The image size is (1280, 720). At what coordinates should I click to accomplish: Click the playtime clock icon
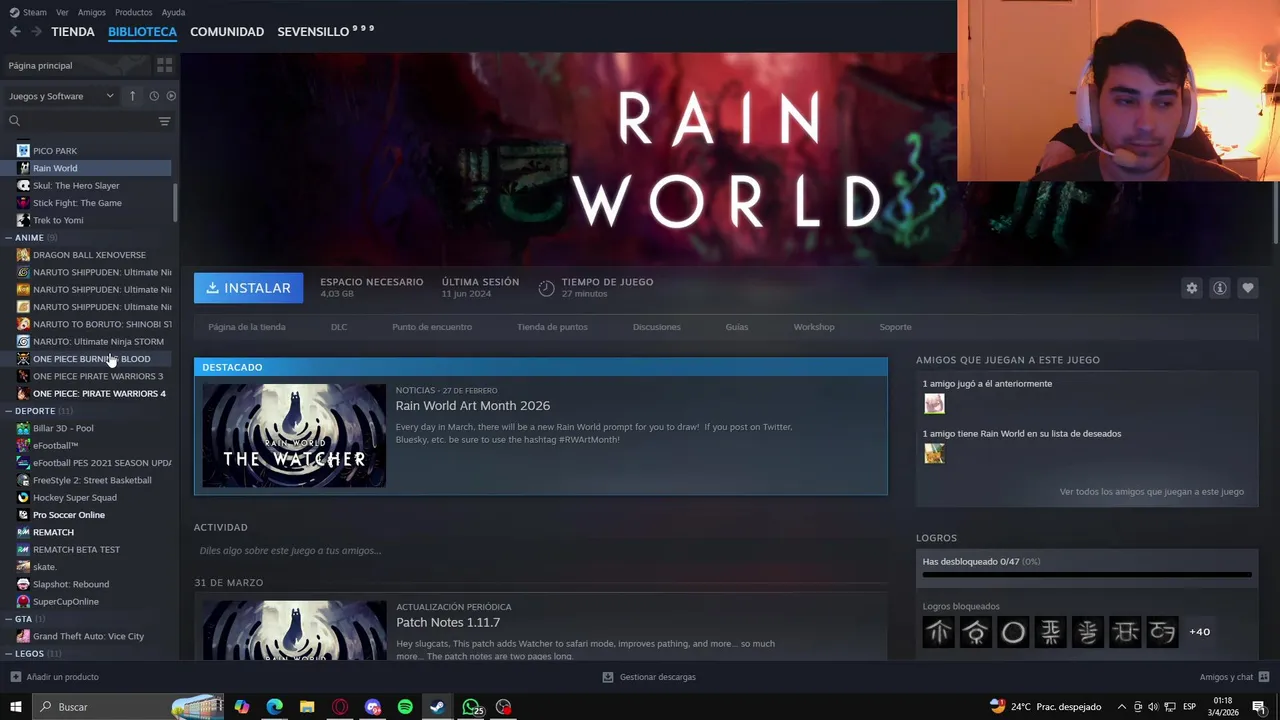546,288
